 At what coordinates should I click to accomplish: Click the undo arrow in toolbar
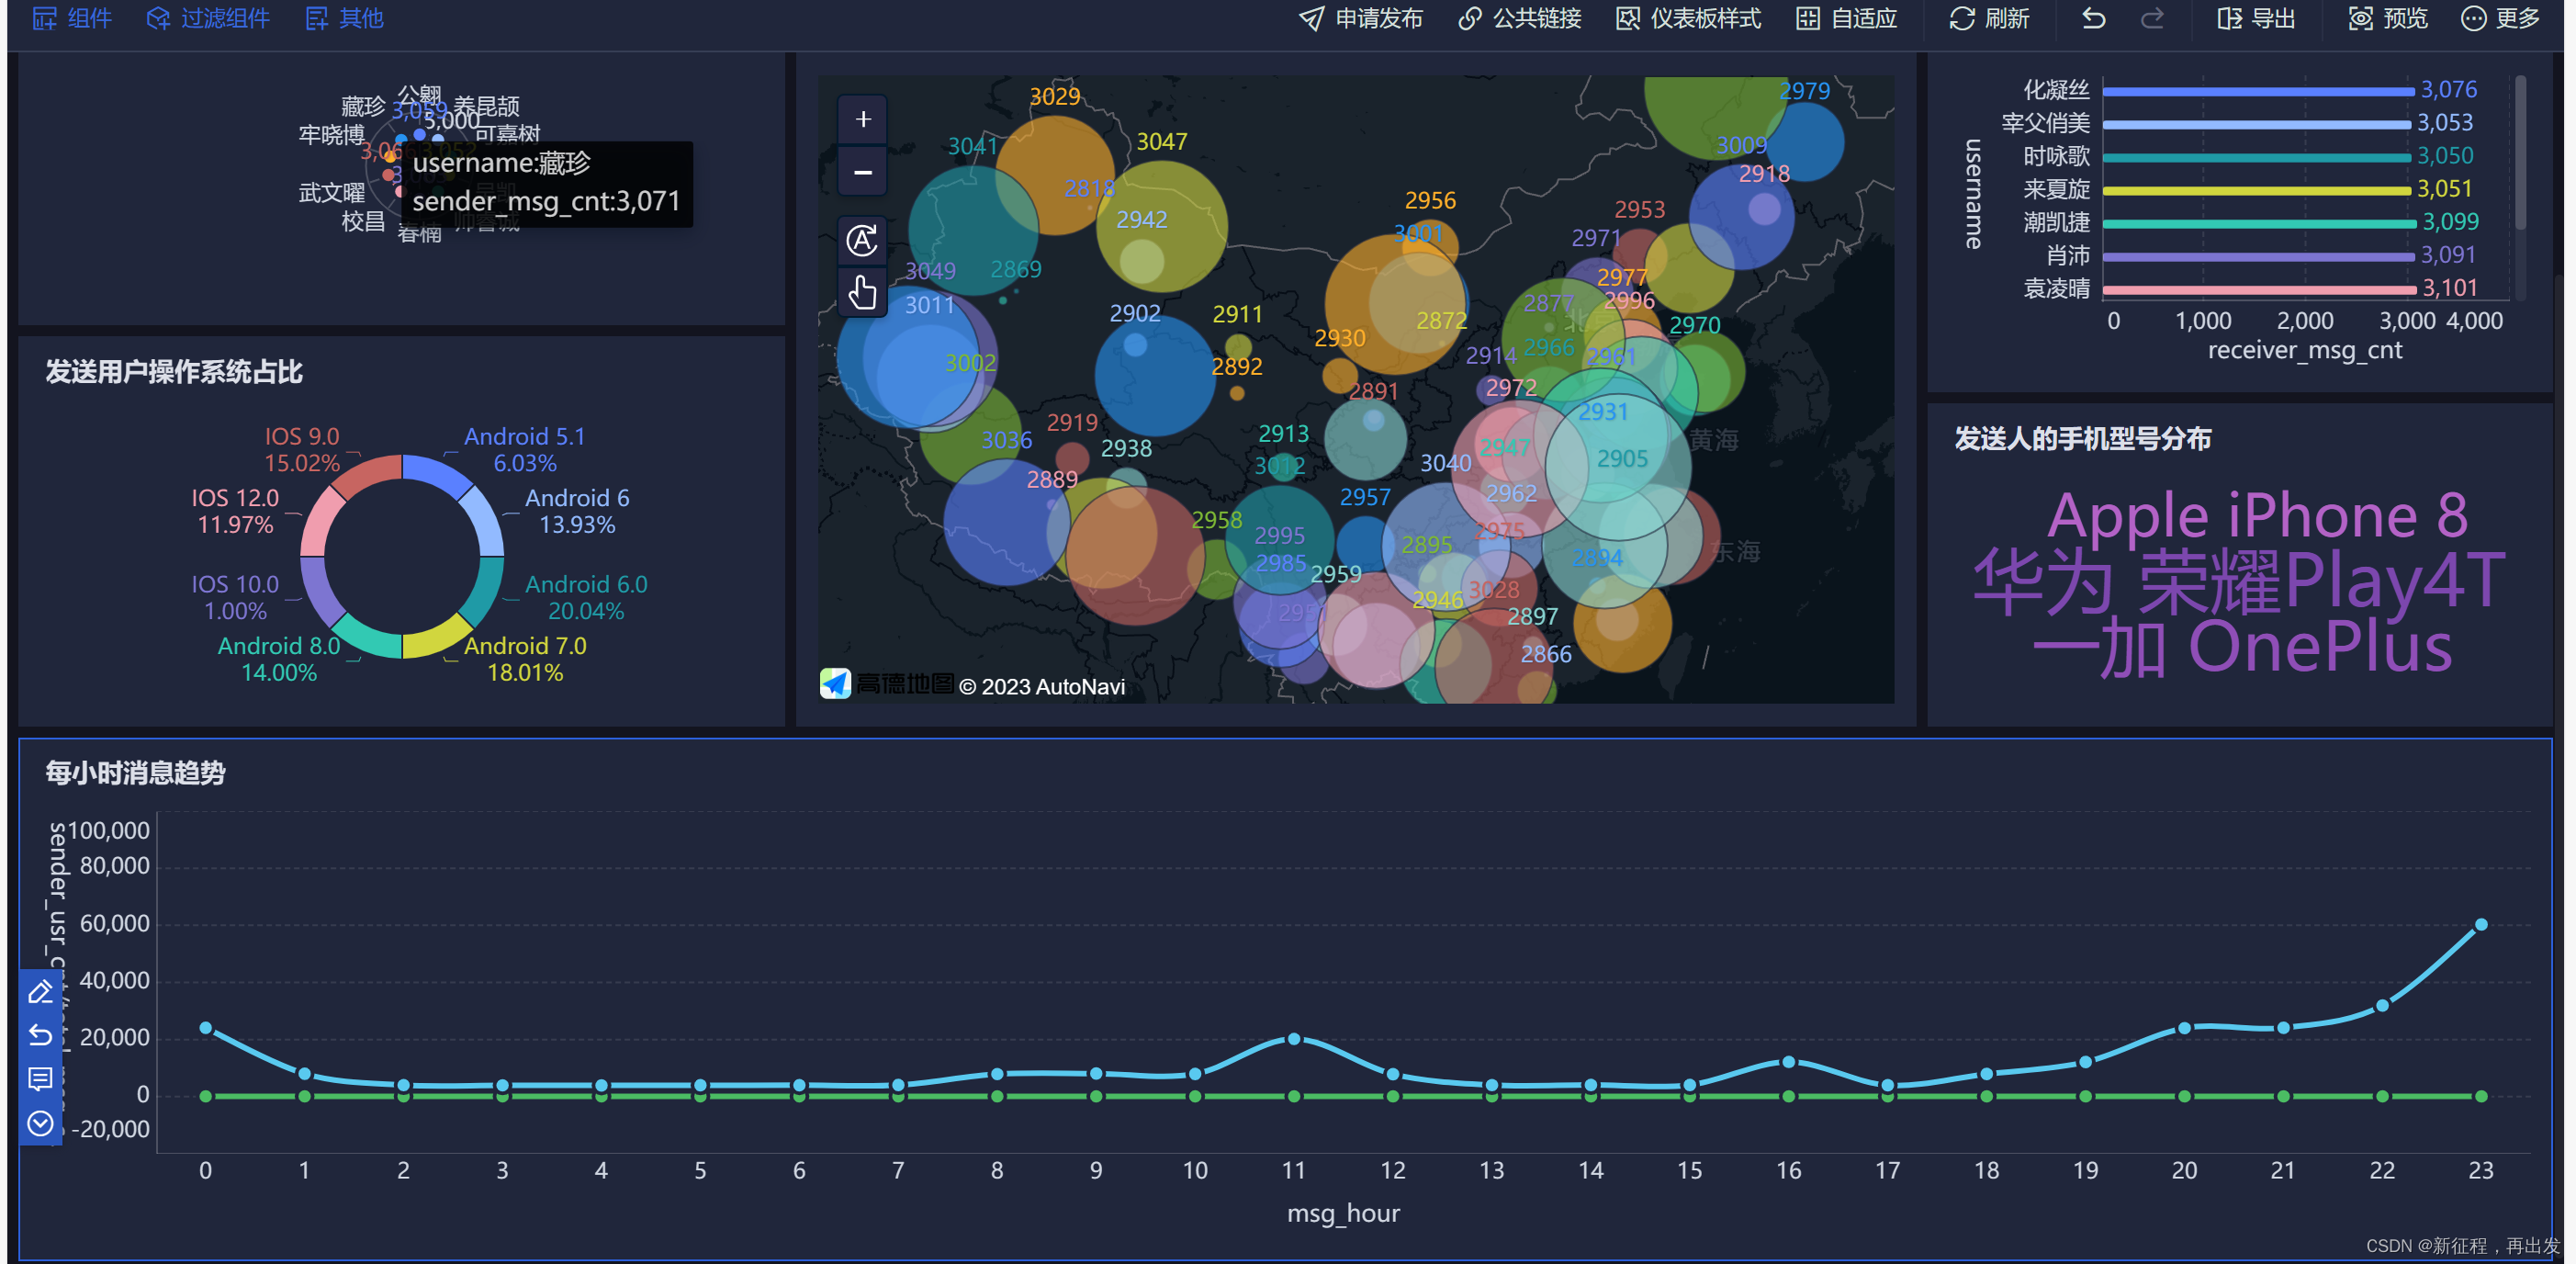coord(2093,18)
